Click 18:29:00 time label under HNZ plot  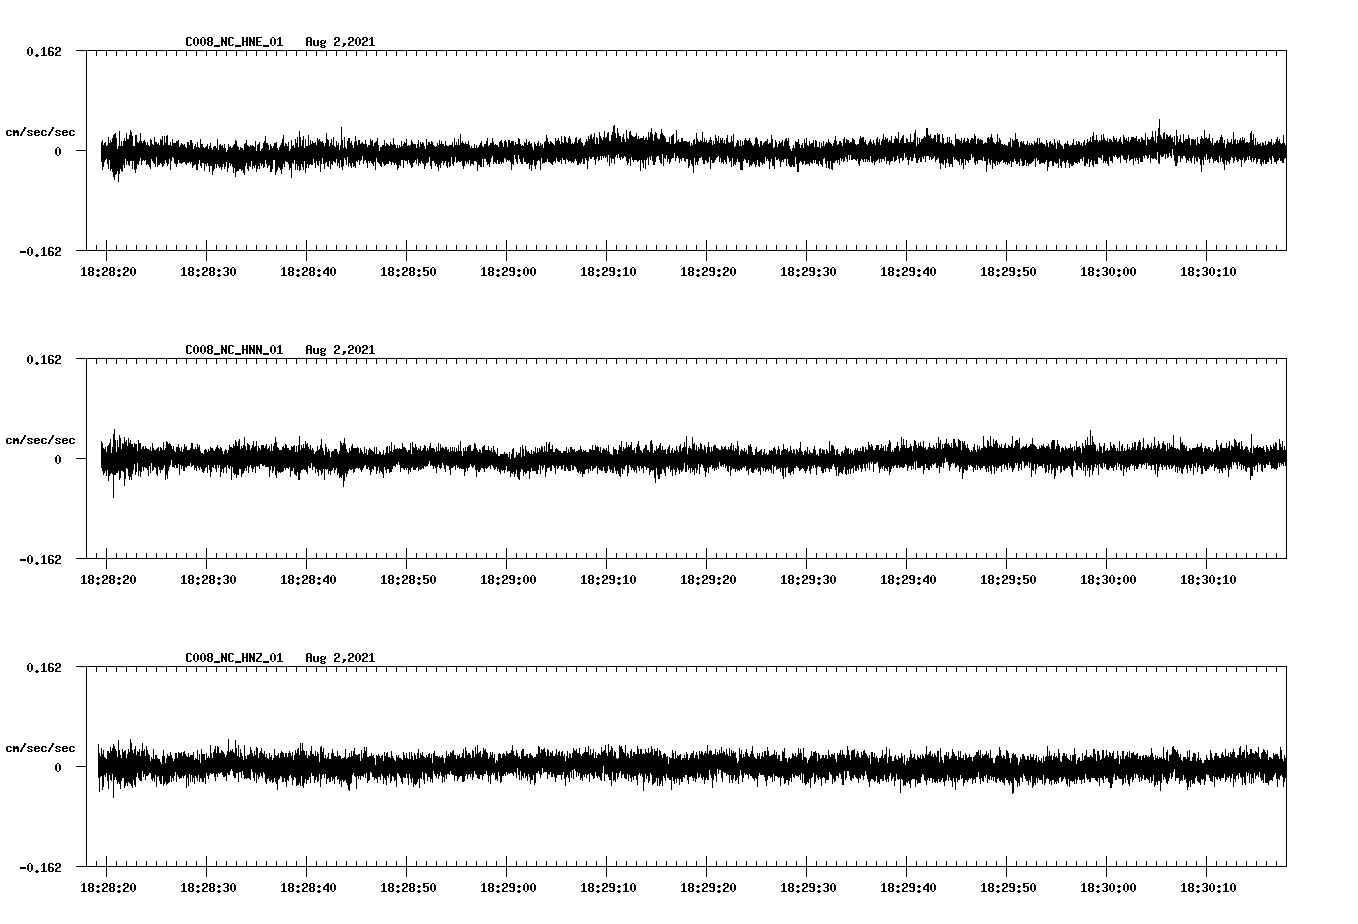(508, 888)
